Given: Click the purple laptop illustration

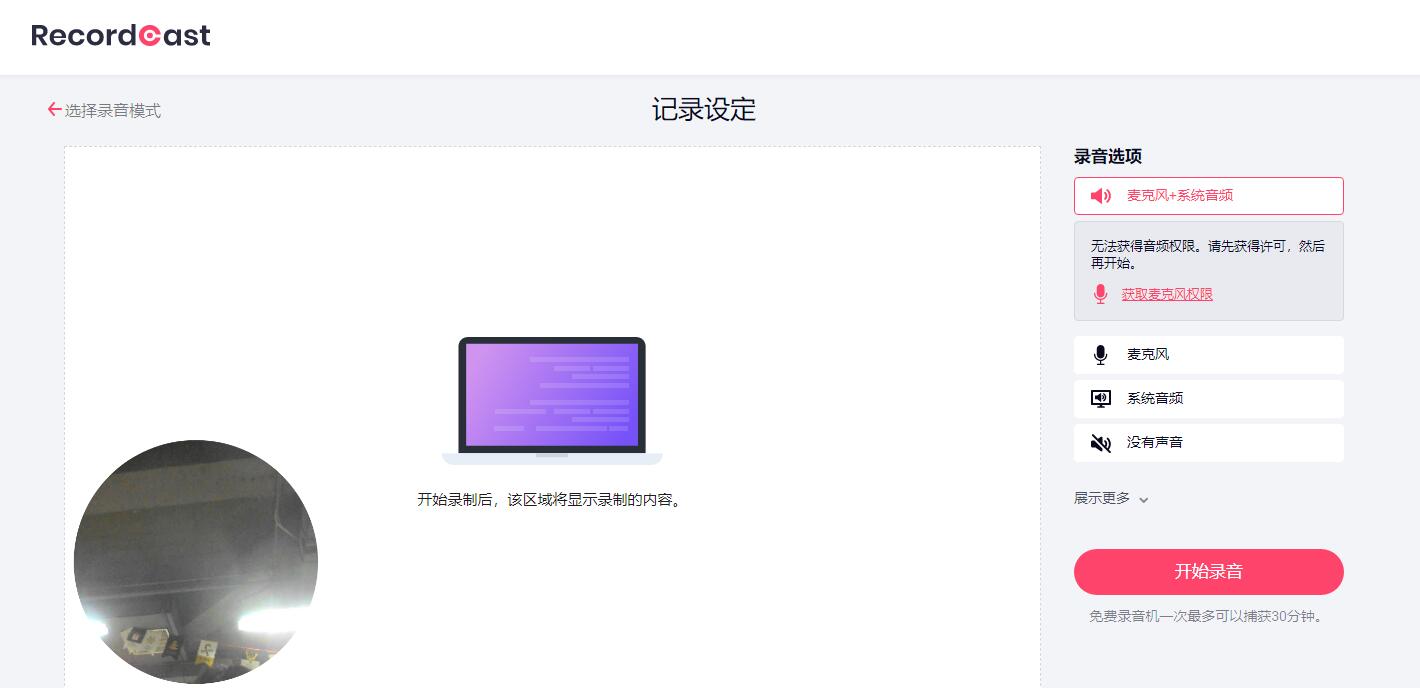Looking at the screenshot, I should (x=551, y=400).
